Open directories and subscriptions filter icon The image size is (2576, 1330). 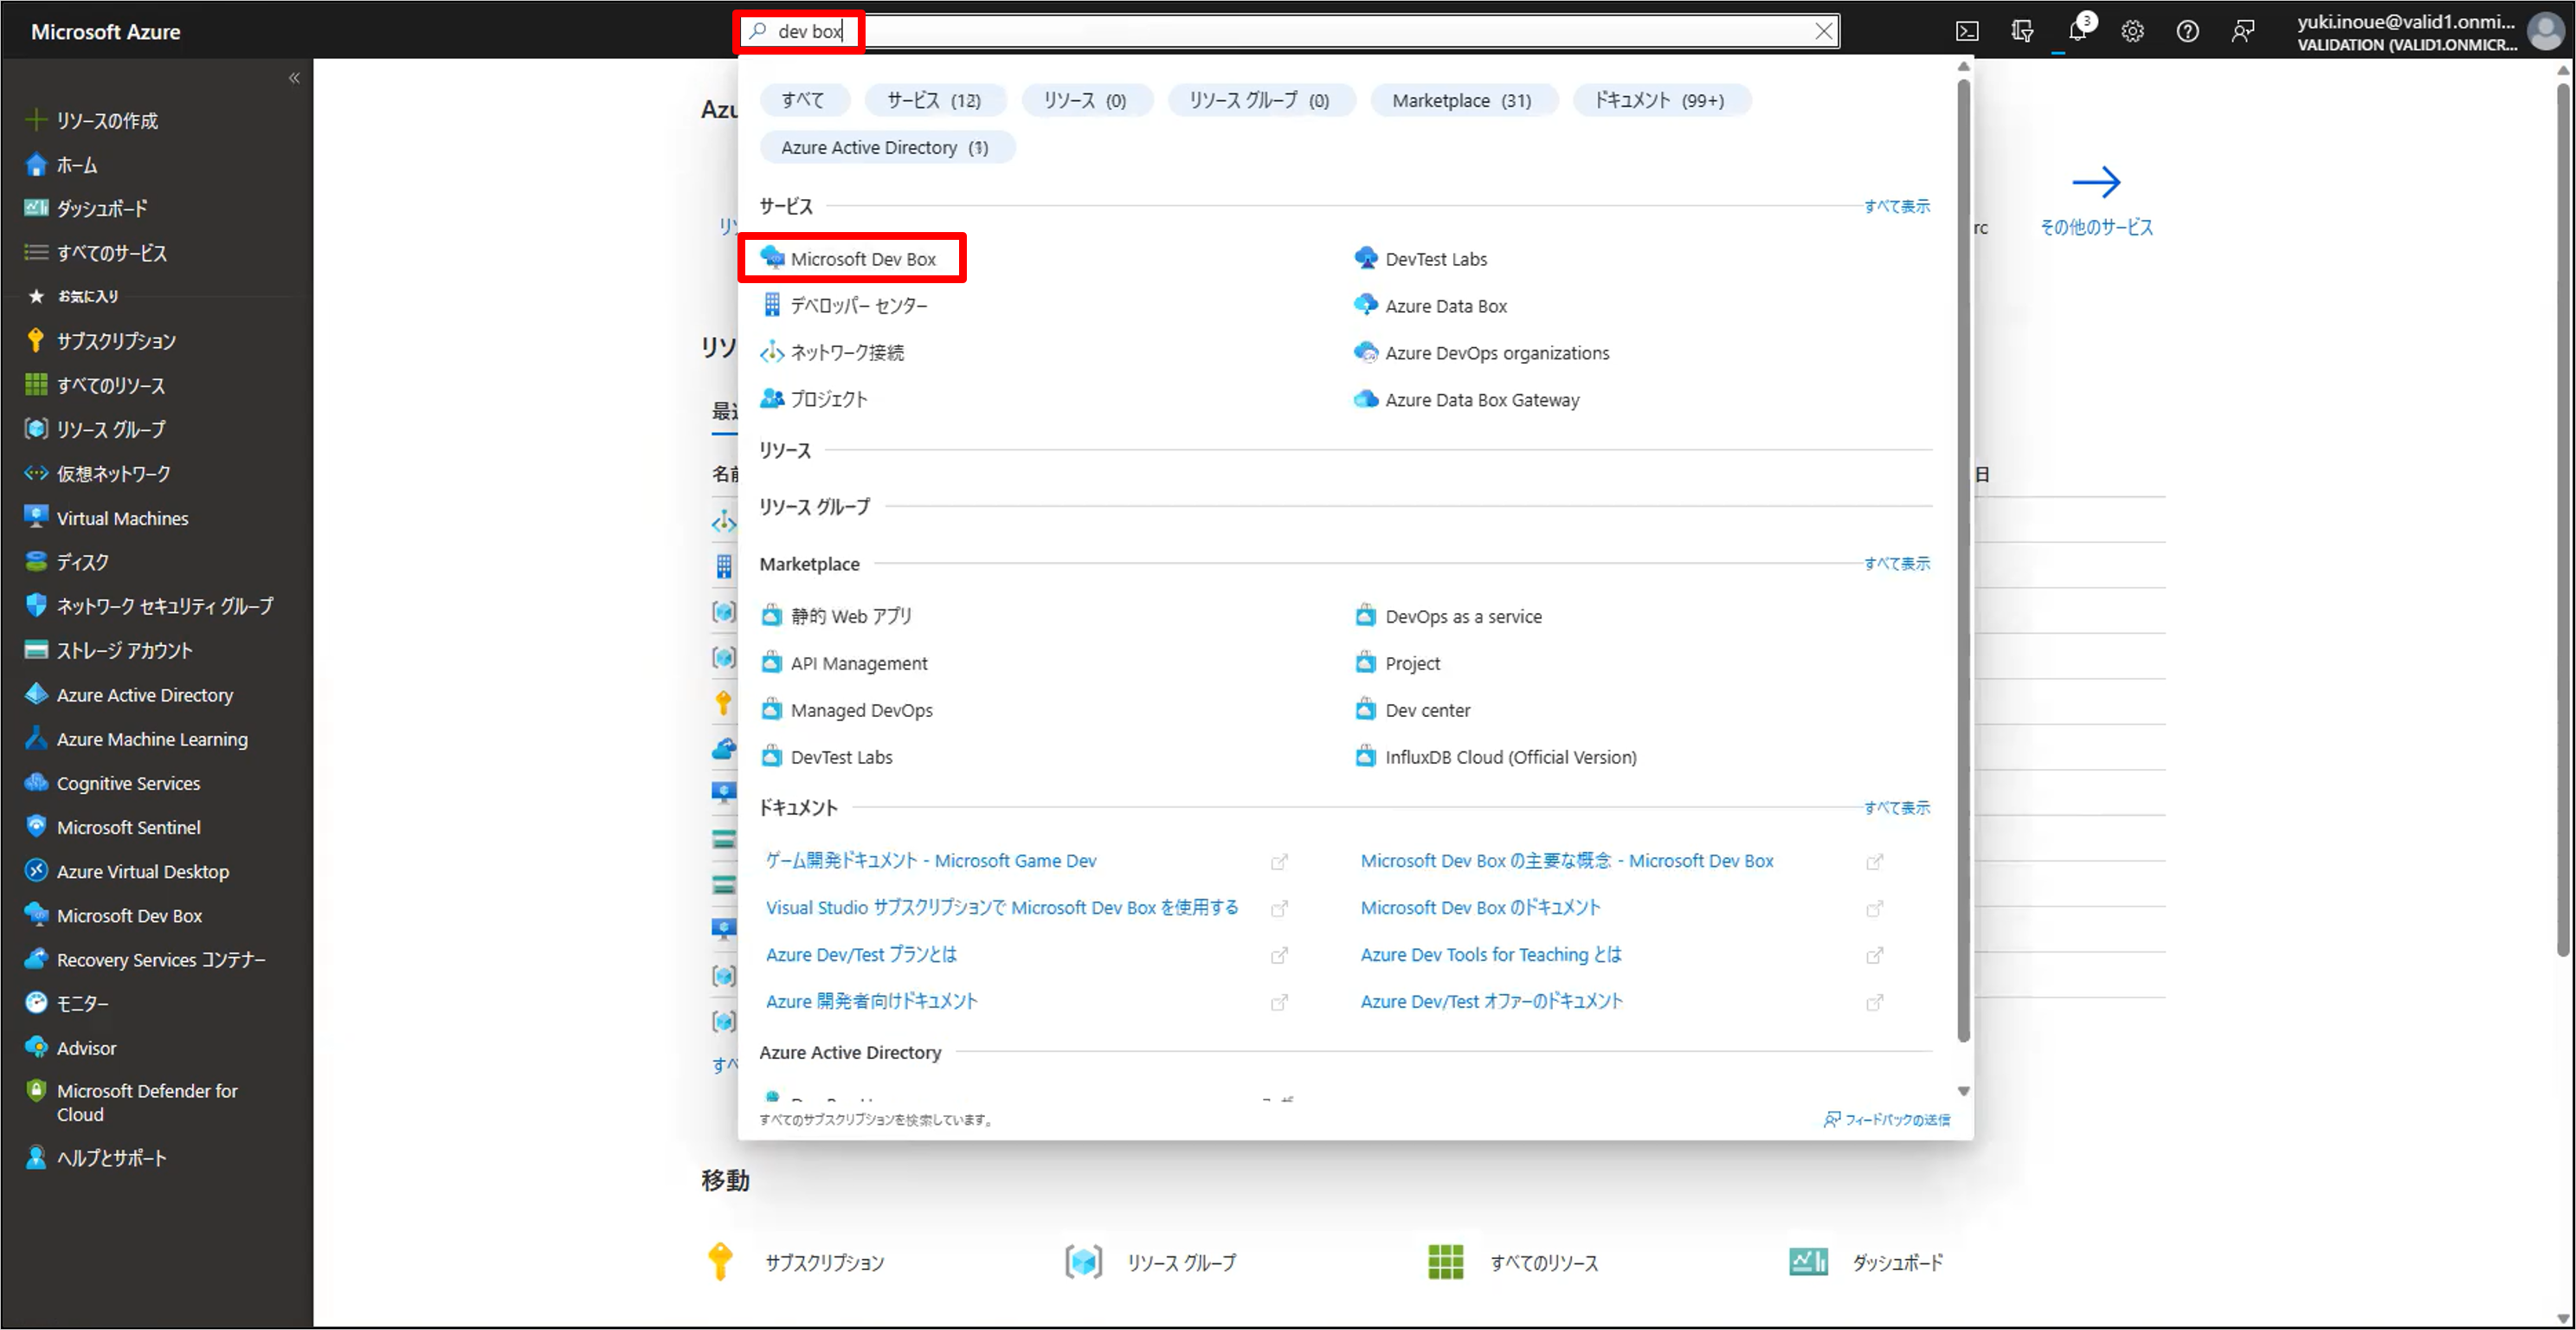pos(2021,31)
